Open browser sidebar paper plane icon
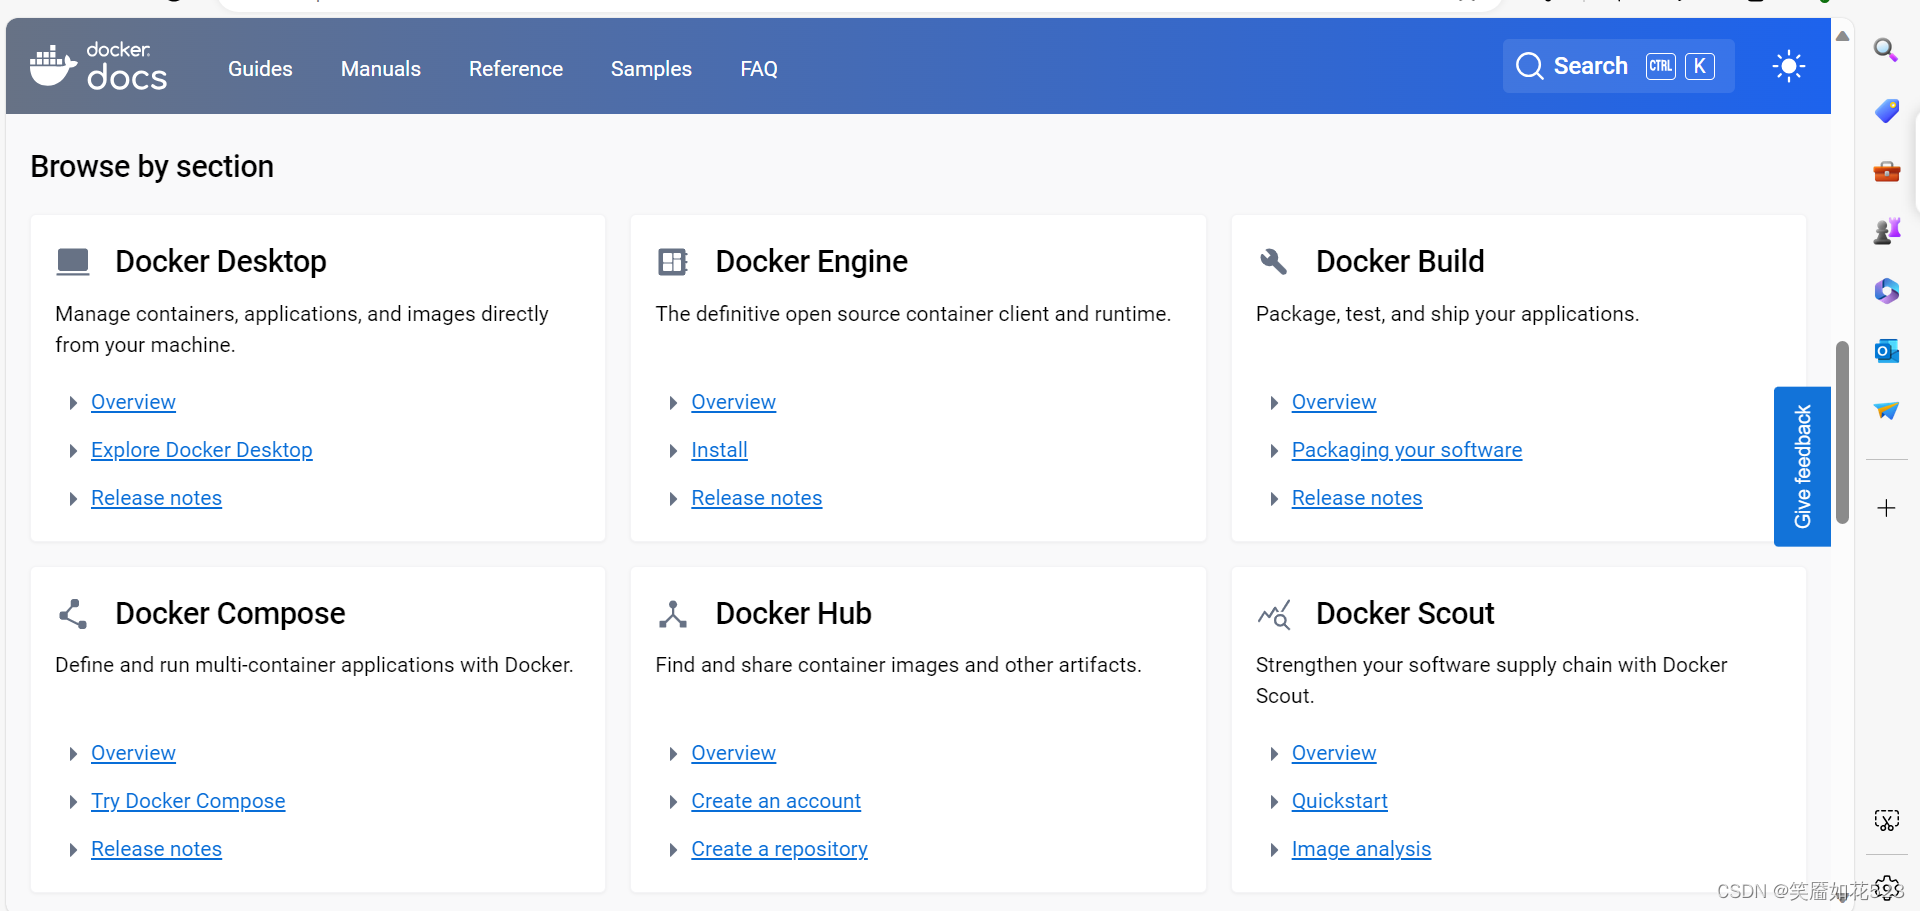This screenshot has height=911, width=1920. pyautogui.click(x=1886, y=411)
